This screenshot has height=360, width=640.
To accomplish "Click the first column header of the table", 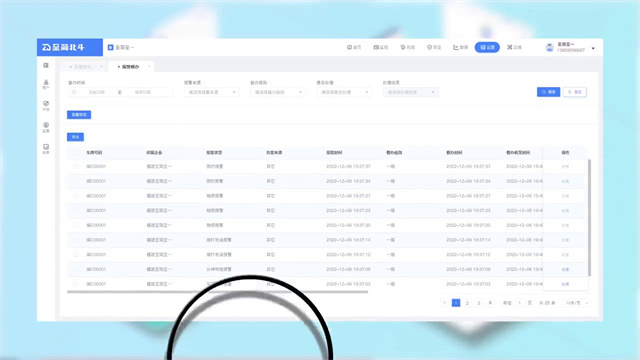I will [94, 153].
